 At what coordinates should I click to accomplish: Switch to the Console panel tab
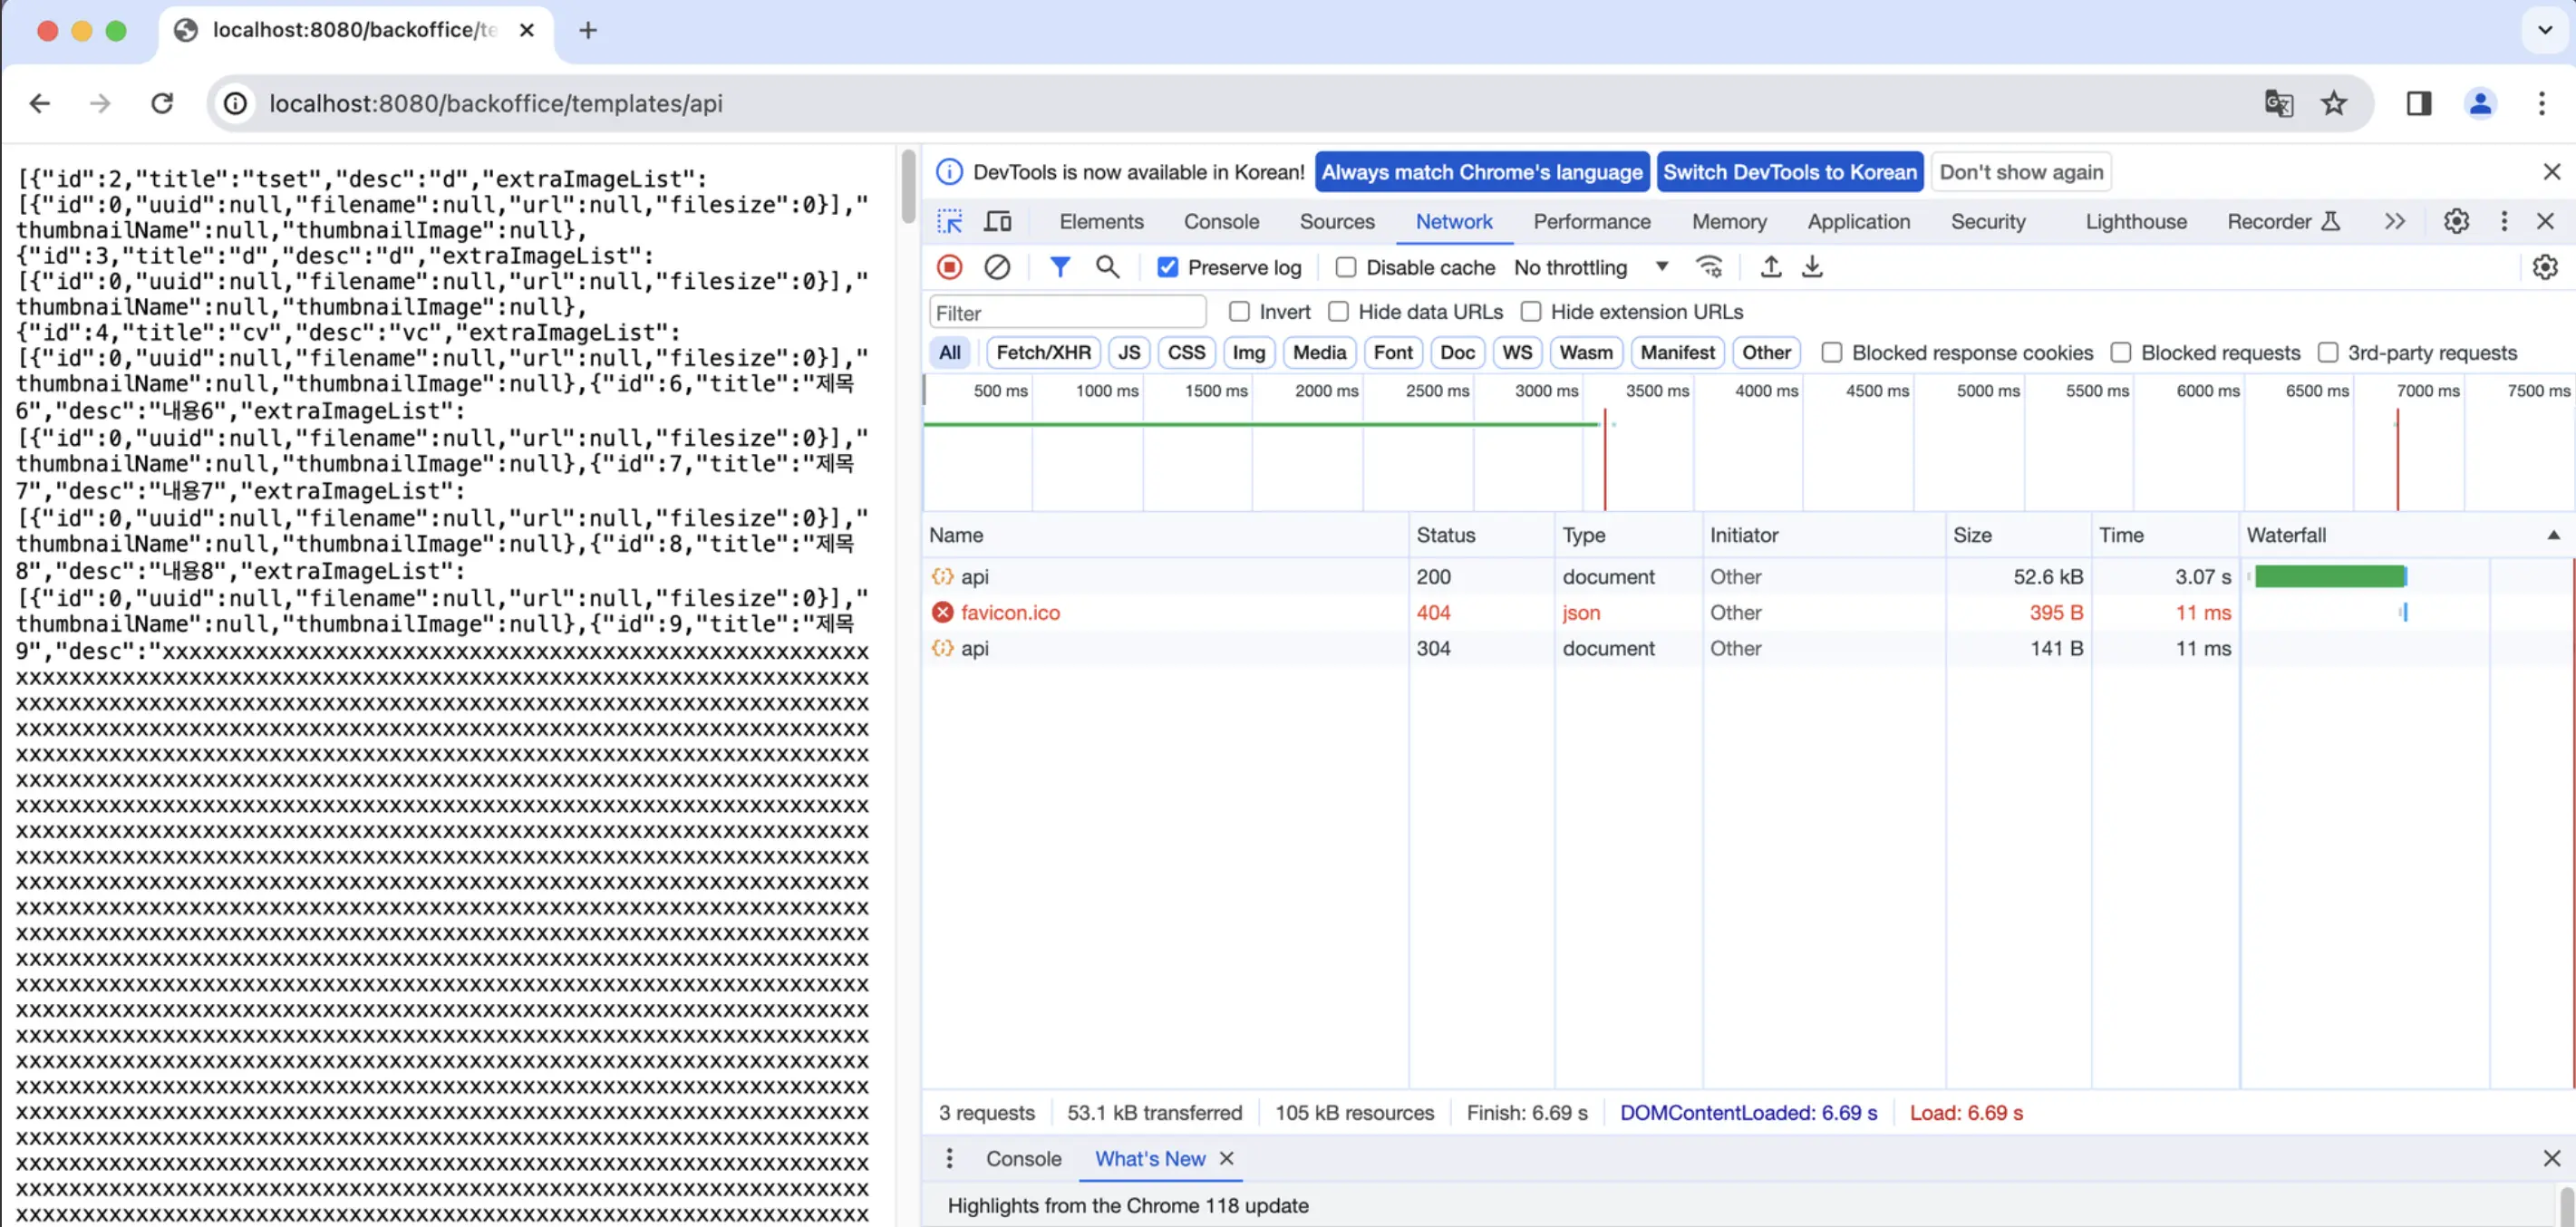pos(1221,222)
